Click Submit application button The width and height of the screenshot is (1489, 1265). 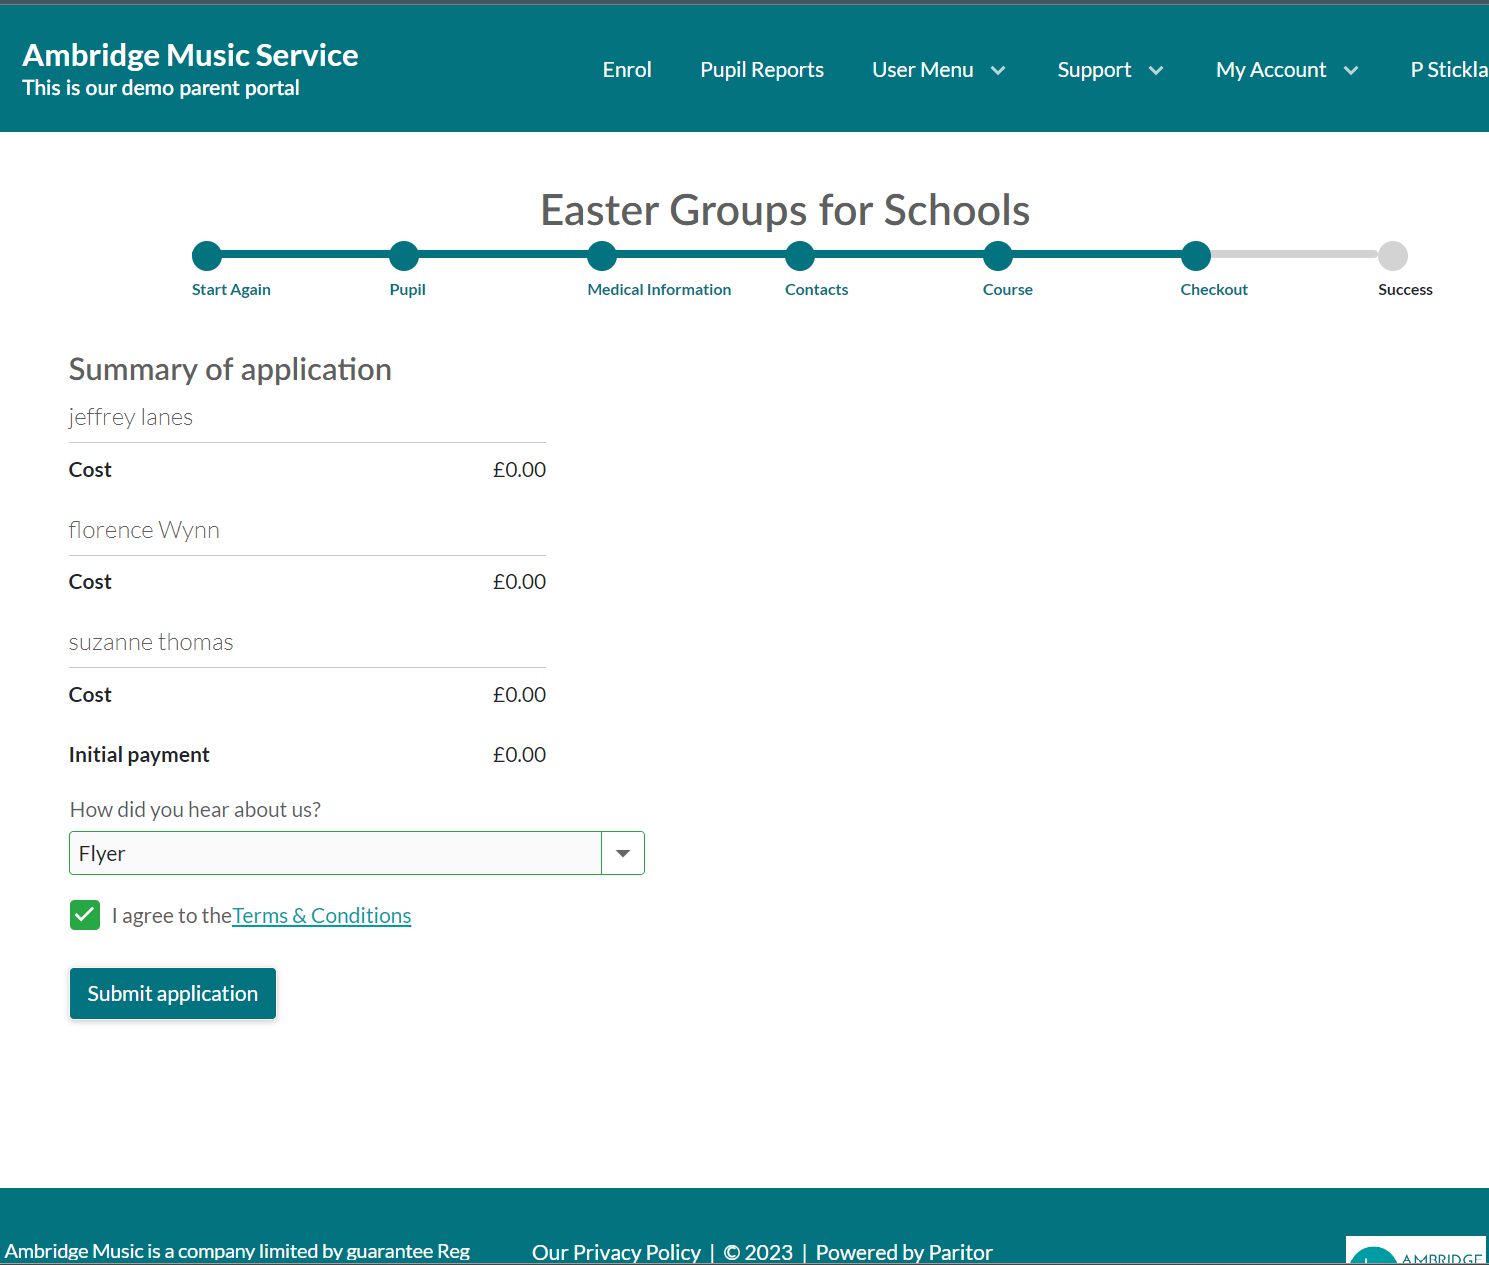(173, 993)
